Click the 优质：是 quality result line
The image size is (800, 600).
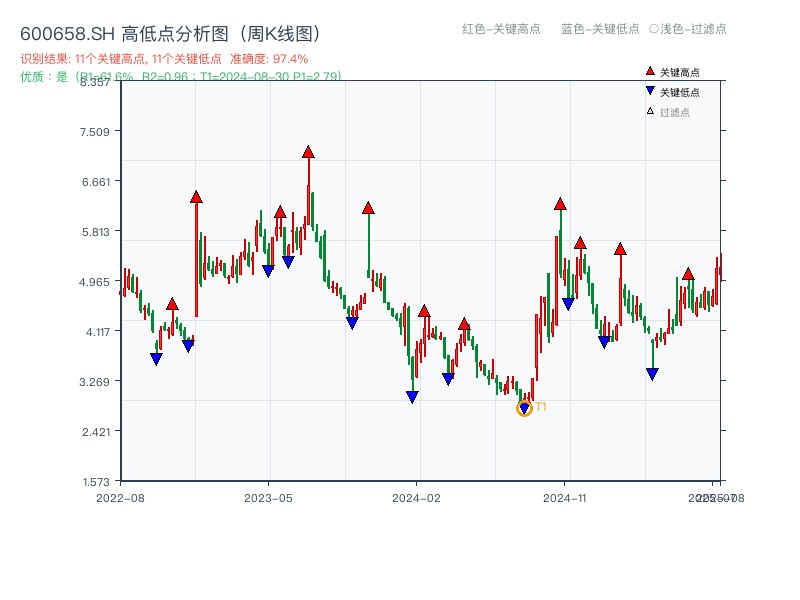[40, 77]
